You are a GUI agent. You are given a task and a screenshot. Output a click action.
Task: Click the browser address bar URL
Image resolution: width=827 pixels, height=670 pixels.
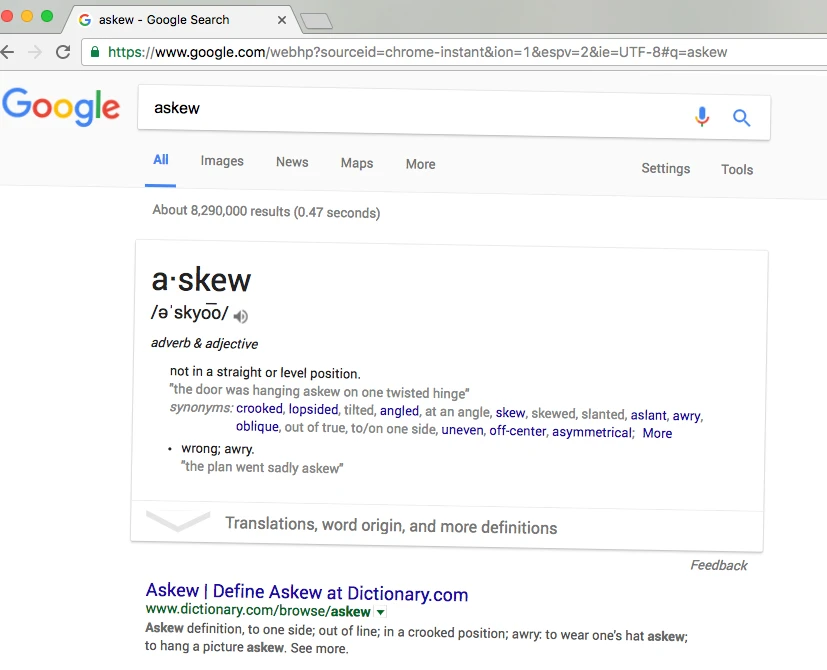(x=417, y=52)
